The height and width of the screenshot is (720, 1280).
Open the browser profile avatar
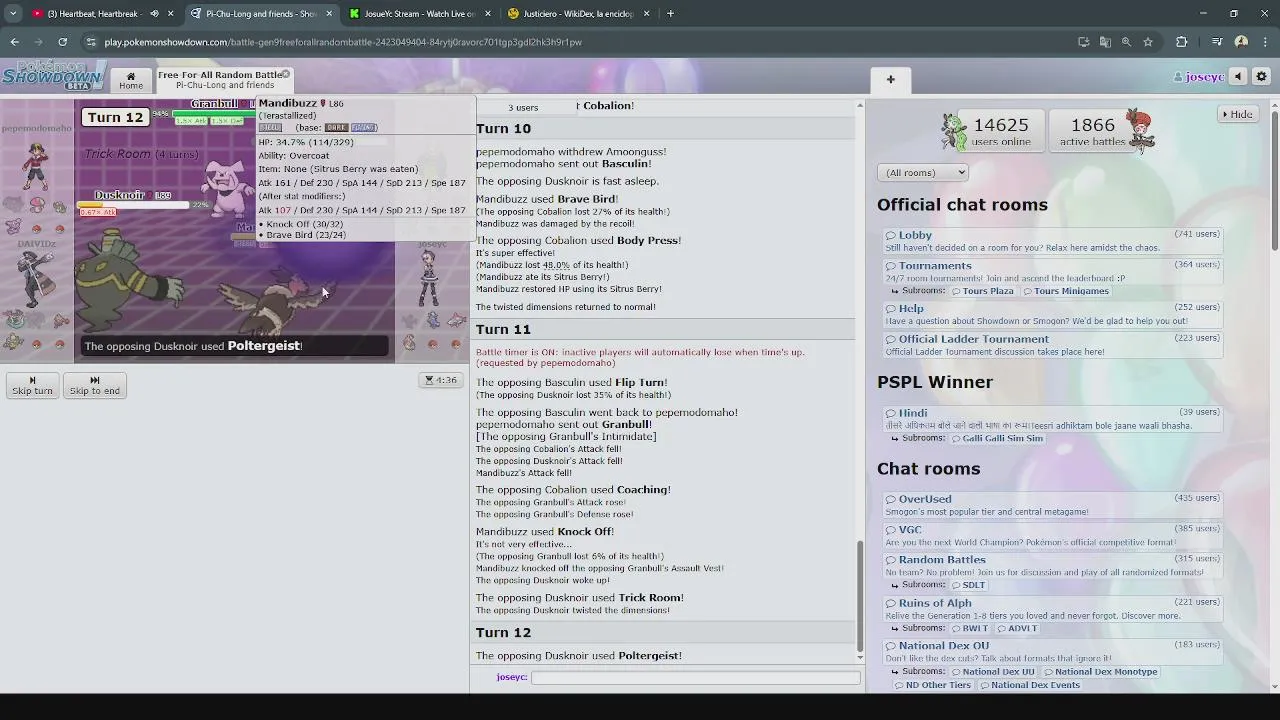[1241, 42]
